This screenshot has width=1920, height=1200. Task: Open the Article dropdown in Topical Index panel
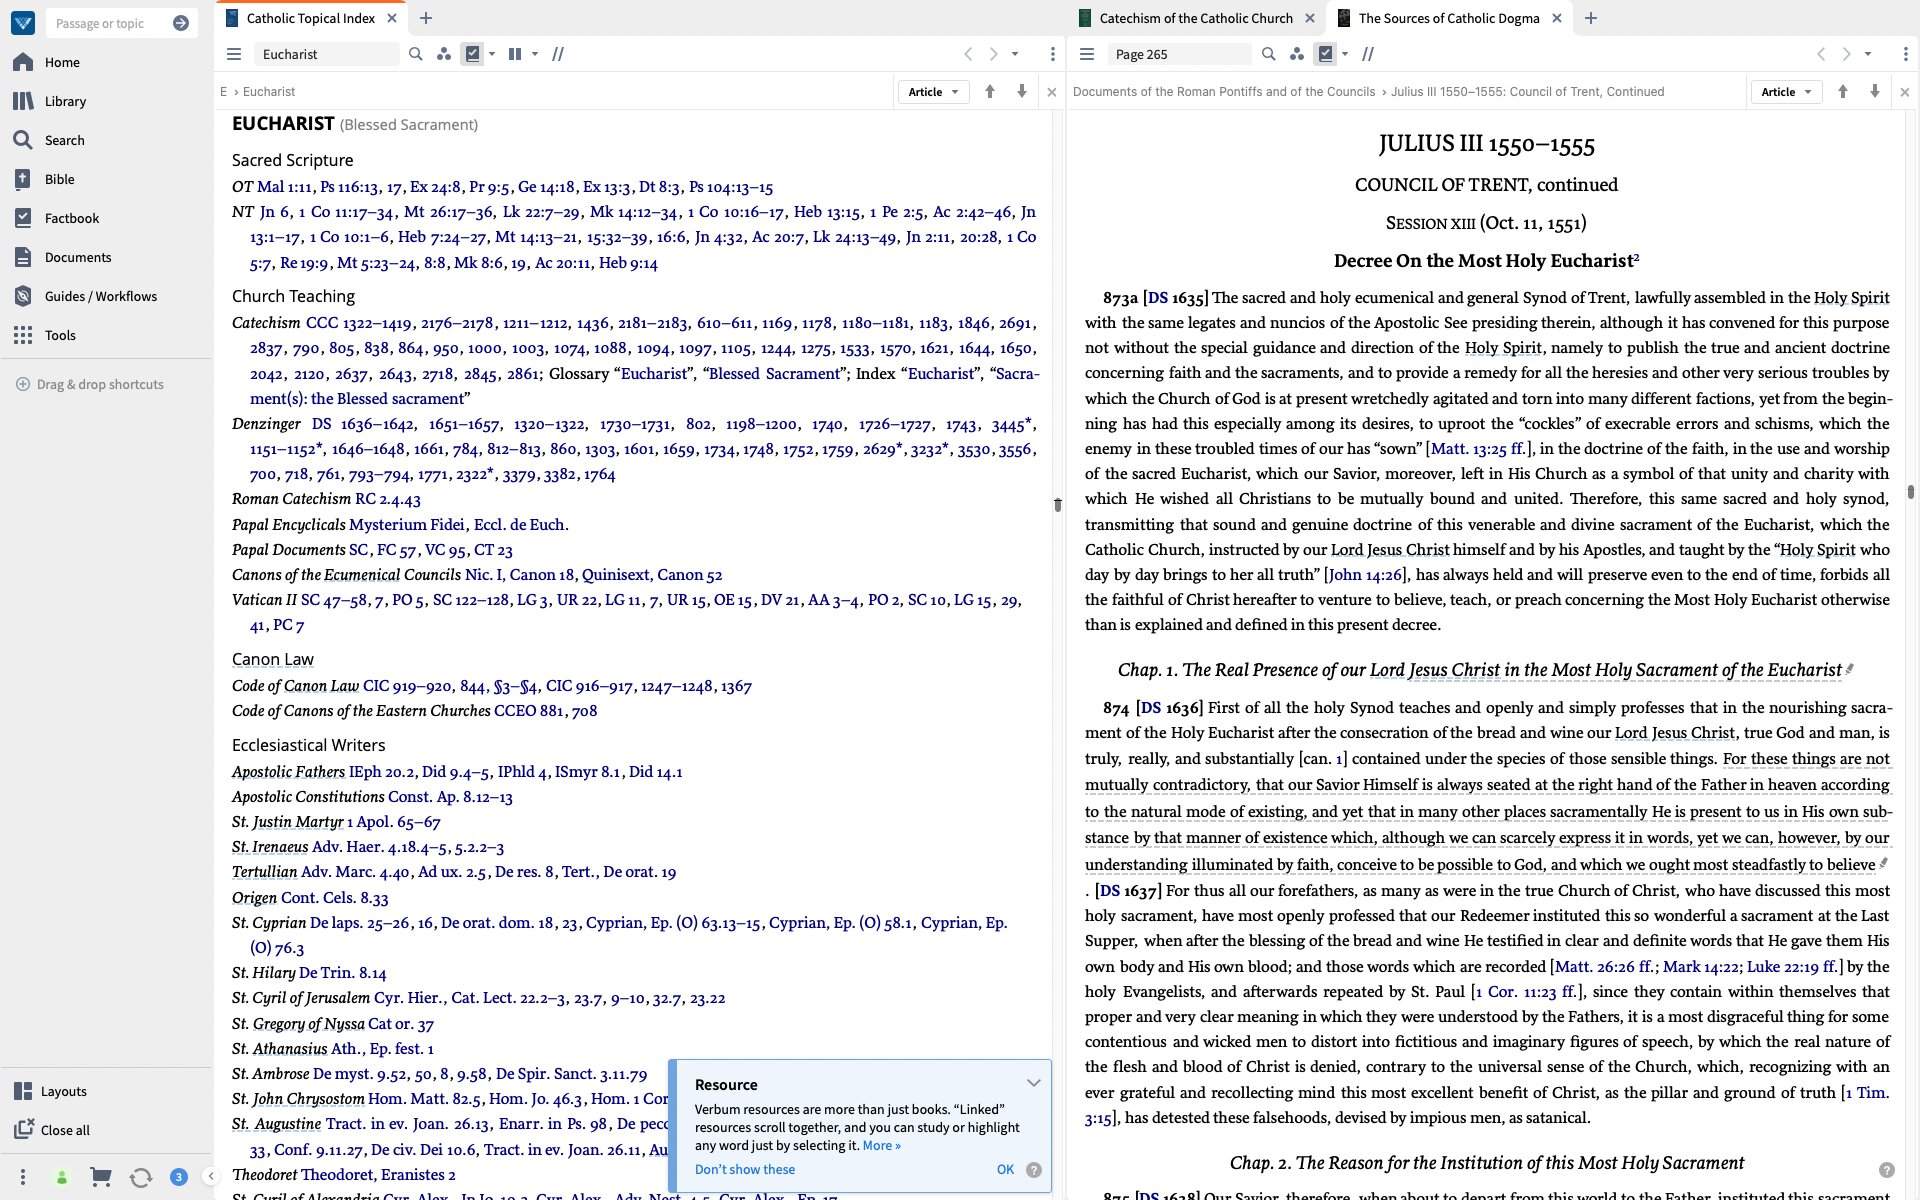(933, 92)
